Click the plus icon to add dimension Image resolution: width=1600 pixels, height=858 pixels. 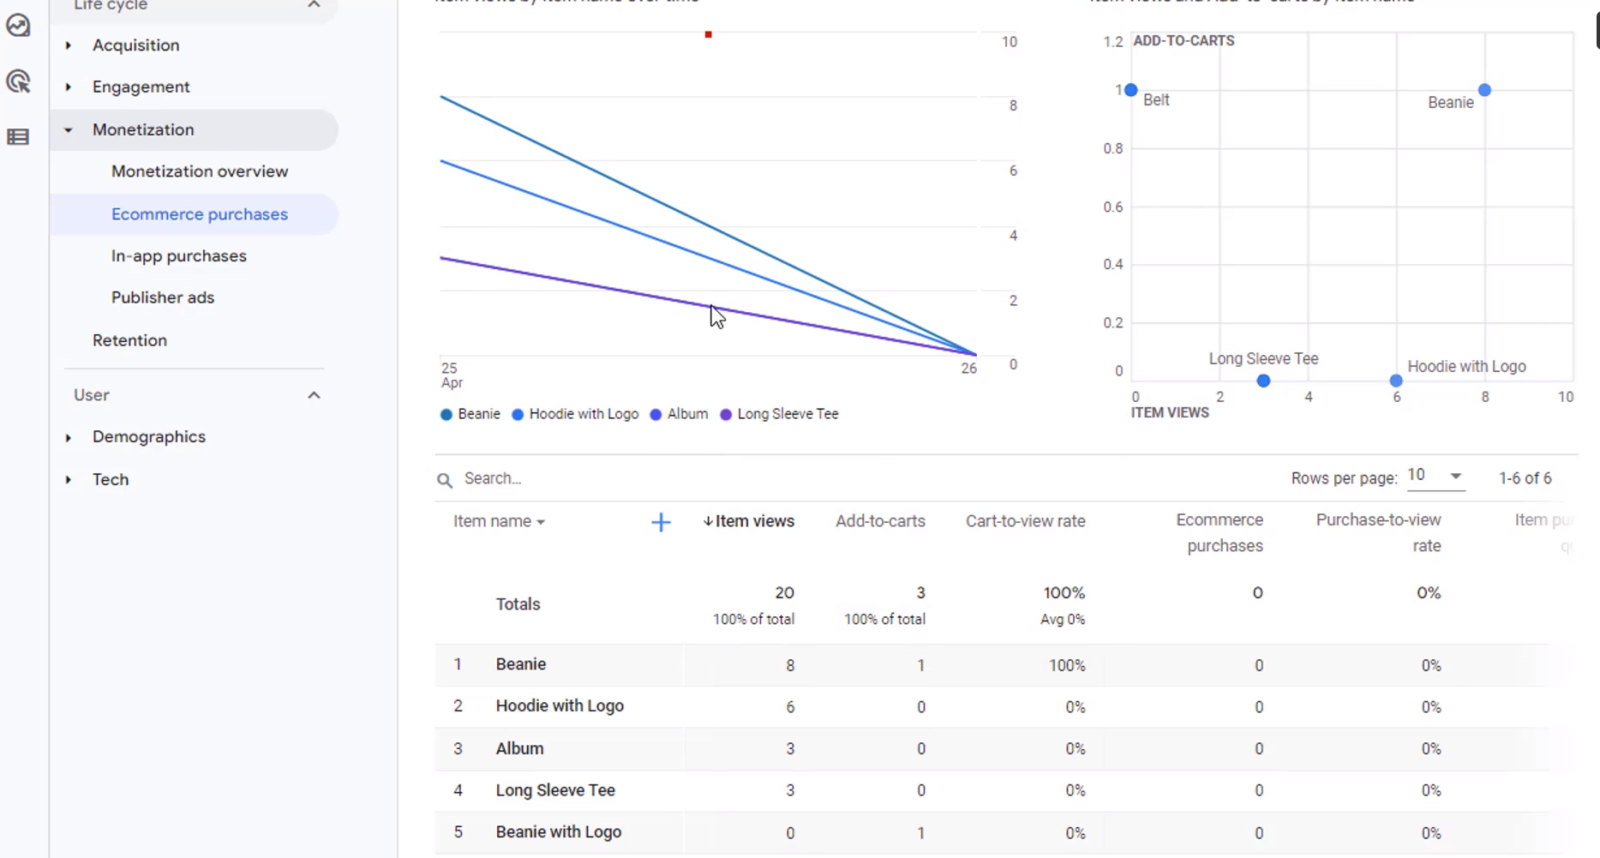click(x=661, y=522)
